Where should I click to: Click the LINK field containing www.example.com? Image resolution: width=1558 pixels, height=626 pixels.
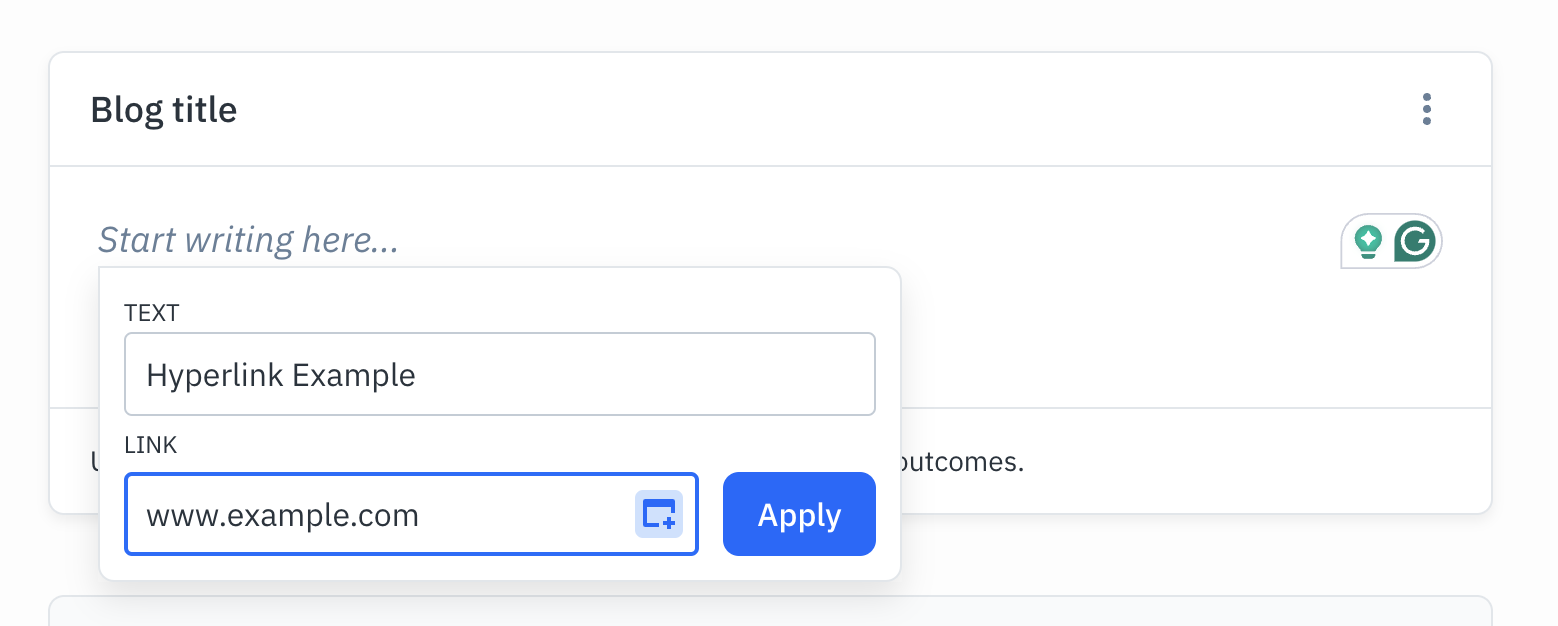click(350, 514)
